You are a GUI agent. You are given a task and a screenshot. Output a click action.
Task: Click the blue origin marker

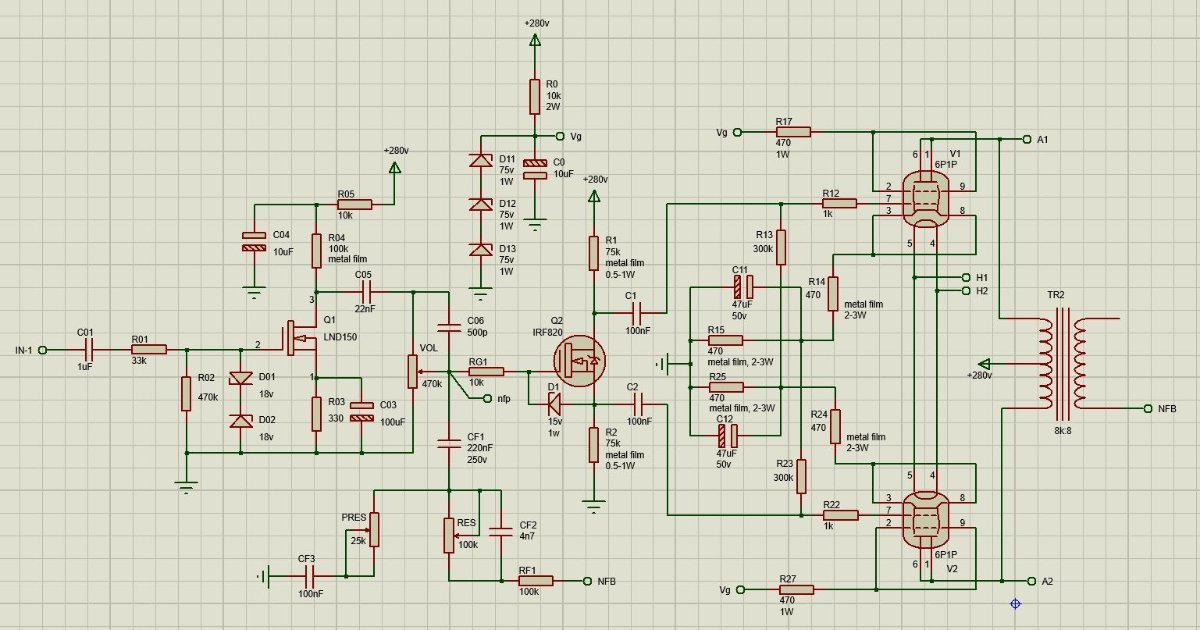tap(1015, 603)
